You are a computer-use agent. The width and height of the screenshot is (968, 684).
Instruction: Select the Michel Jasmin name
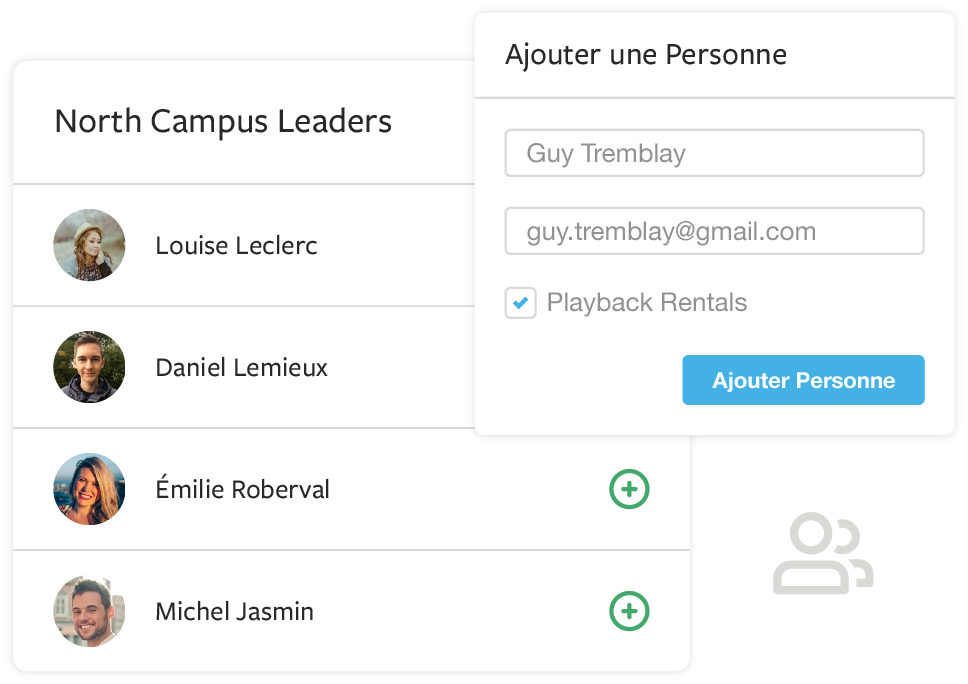pyautogui.click(x=234, y=612)
